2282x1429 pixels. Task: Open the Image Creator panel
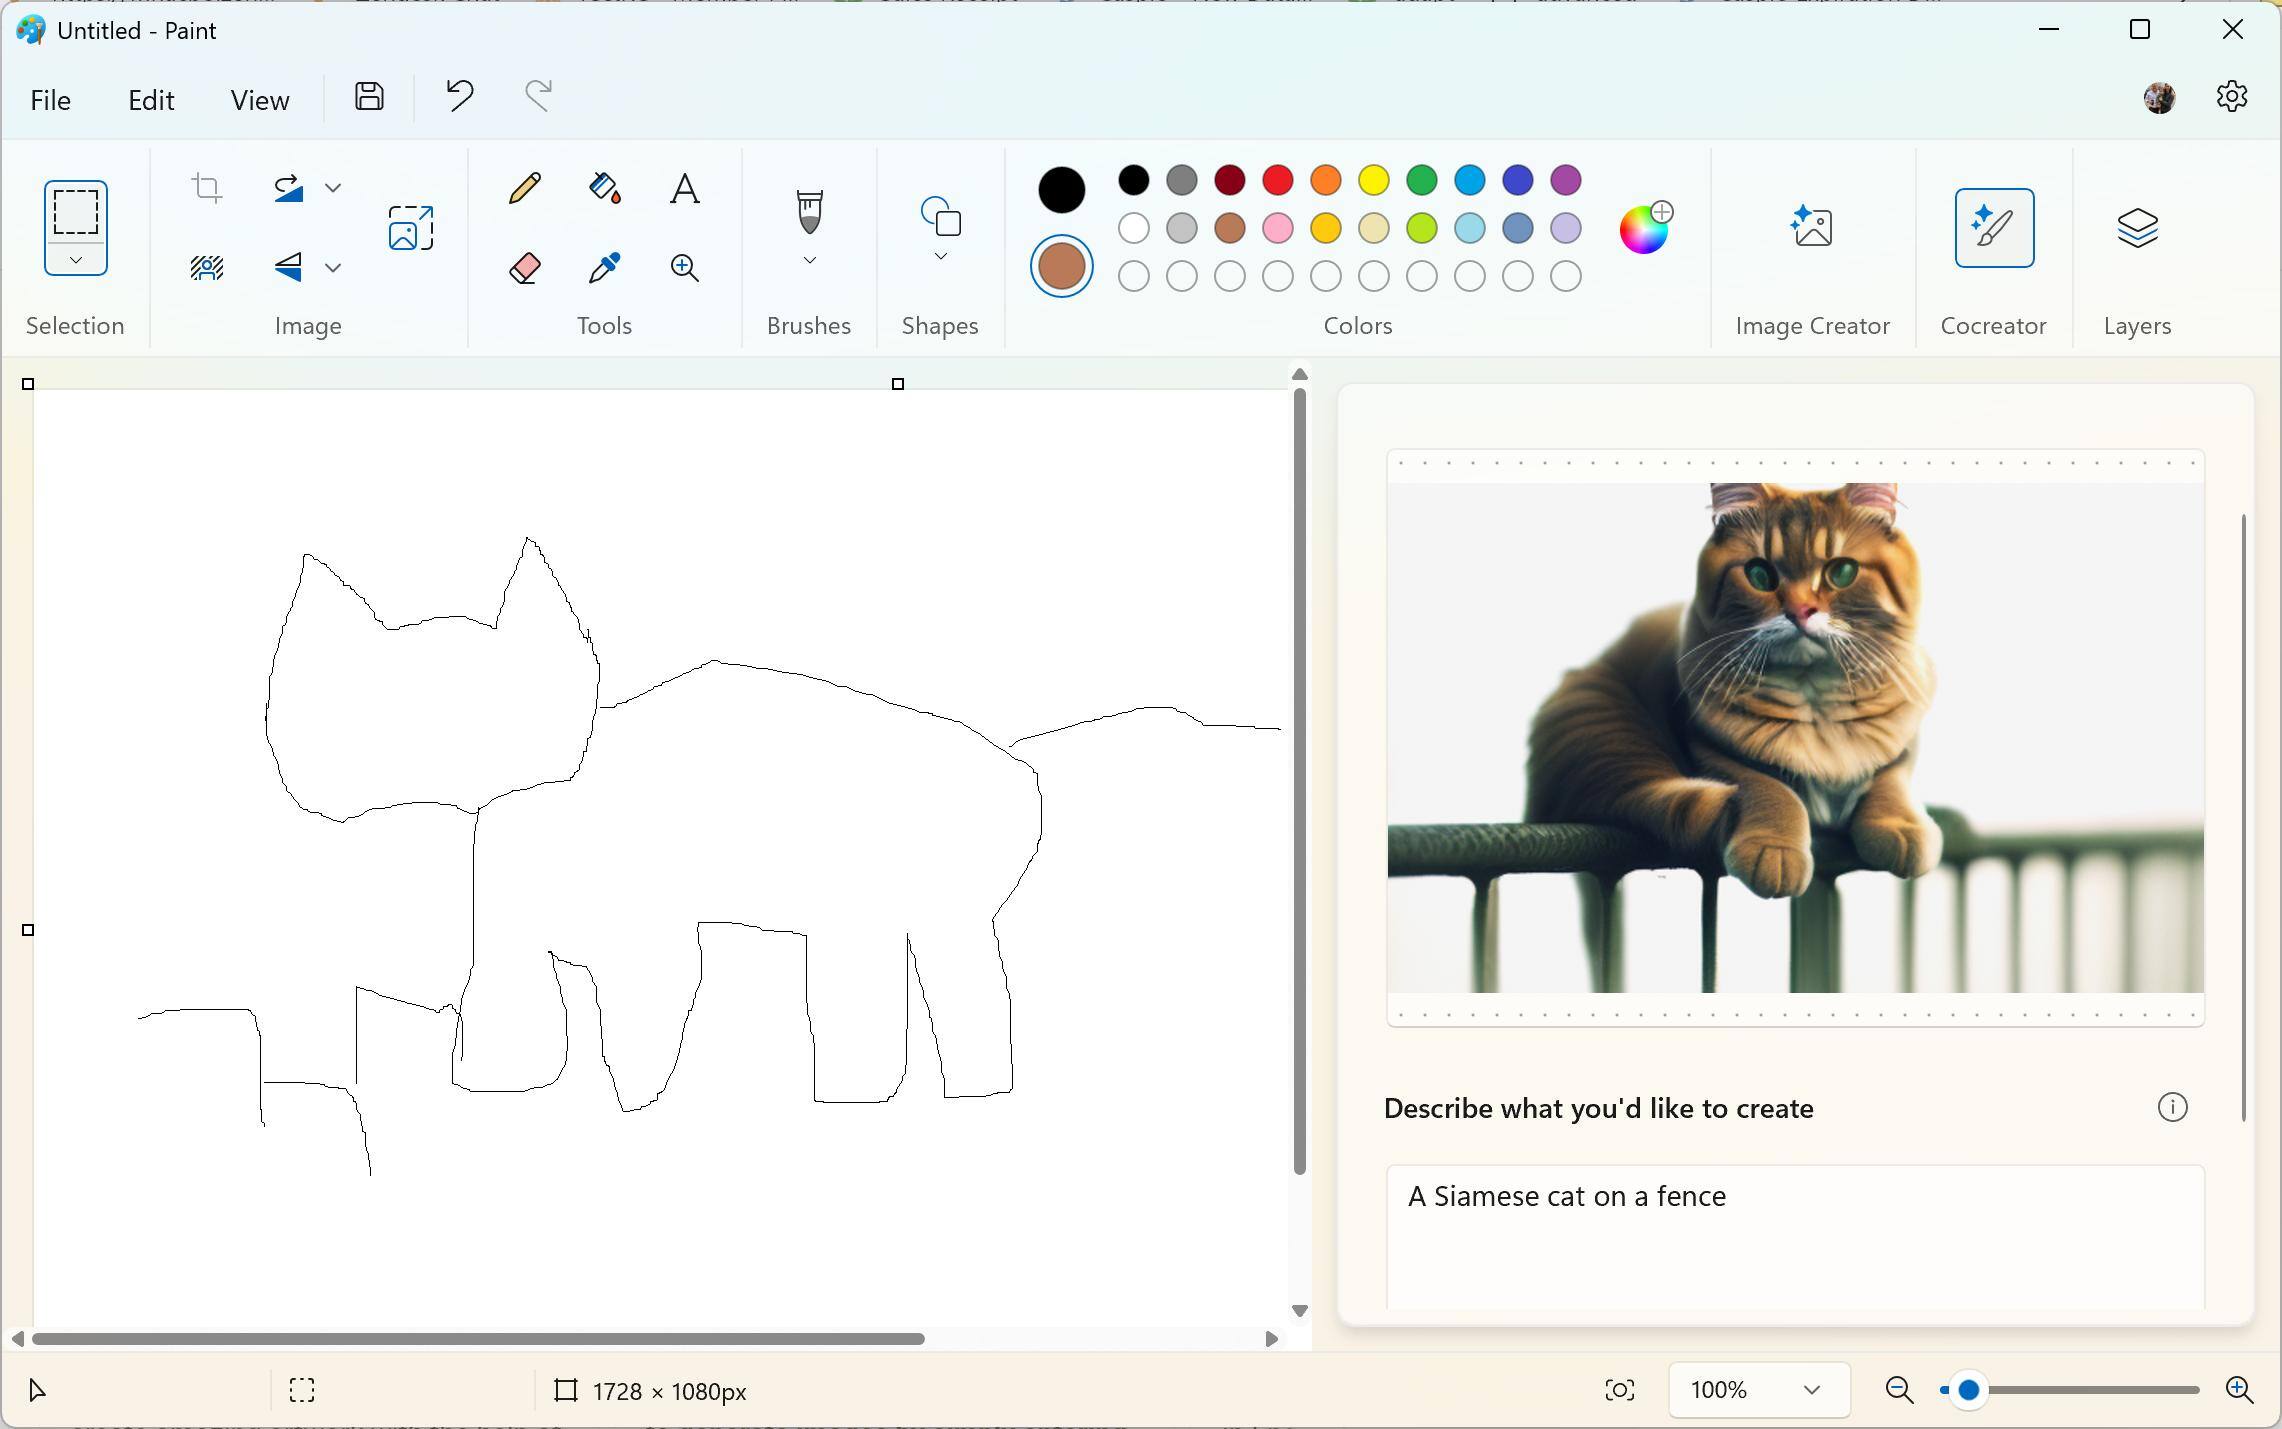1811,228
